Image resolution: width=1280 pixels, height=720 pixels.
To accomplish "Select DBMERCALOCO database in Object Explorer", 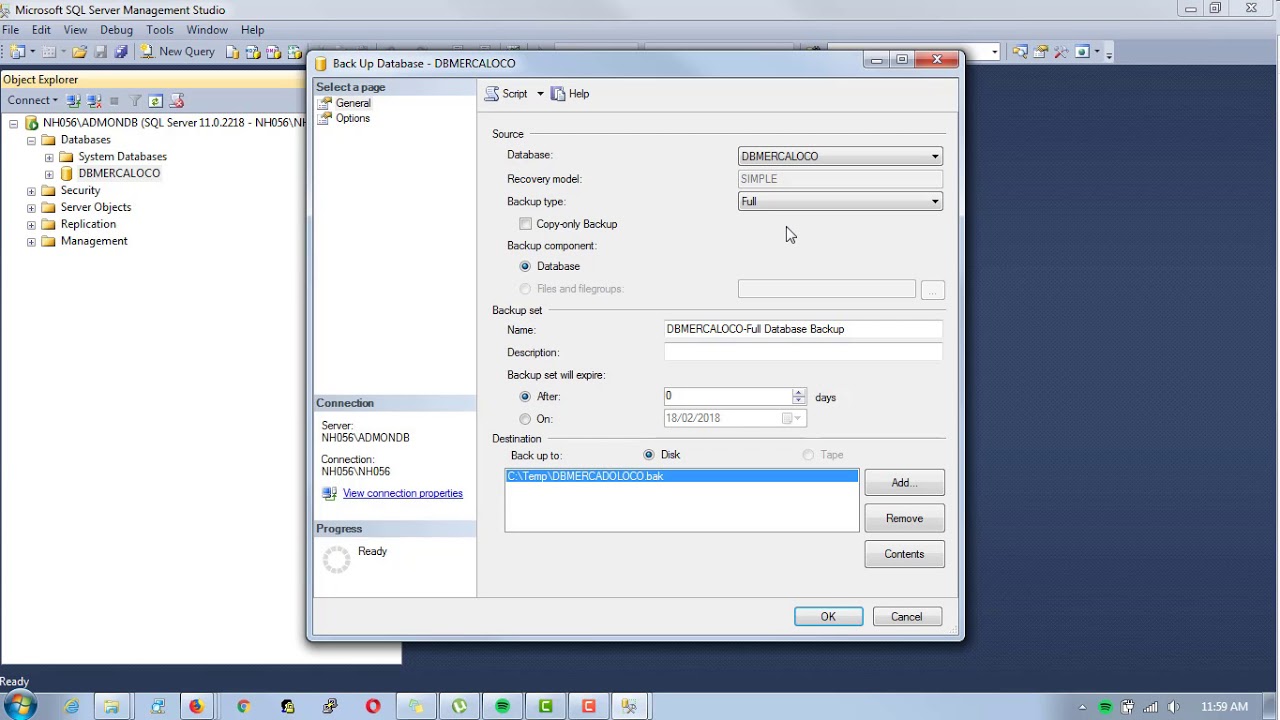I will [x=119, y=173].
